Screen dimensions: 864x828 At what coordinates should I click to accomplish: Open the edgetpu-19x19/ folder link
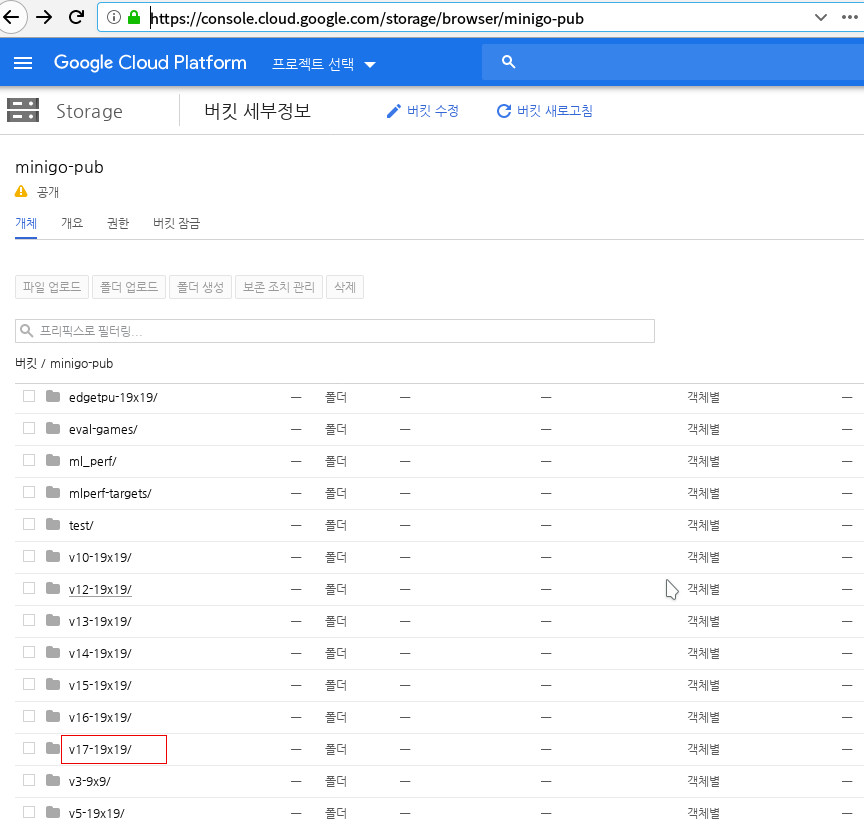pos(113,398)
